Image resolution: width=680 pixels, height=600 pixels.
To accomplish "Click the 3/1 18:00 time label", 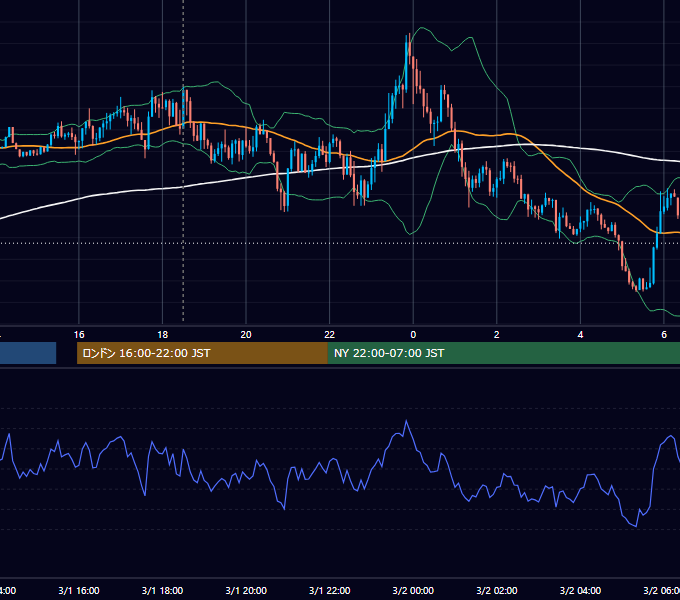I will (162, 590).
